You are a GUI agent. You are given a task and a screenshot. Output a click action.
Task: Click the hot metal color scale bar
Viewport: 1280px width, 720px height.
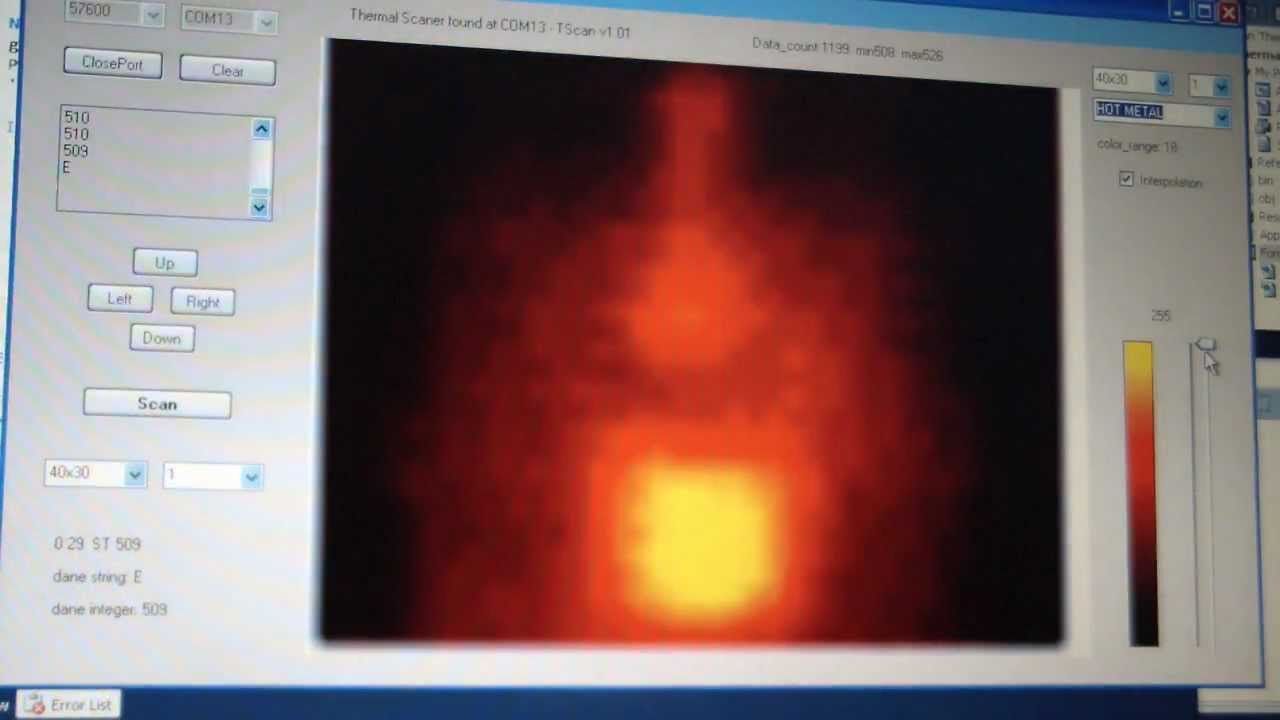point(1141,494)
